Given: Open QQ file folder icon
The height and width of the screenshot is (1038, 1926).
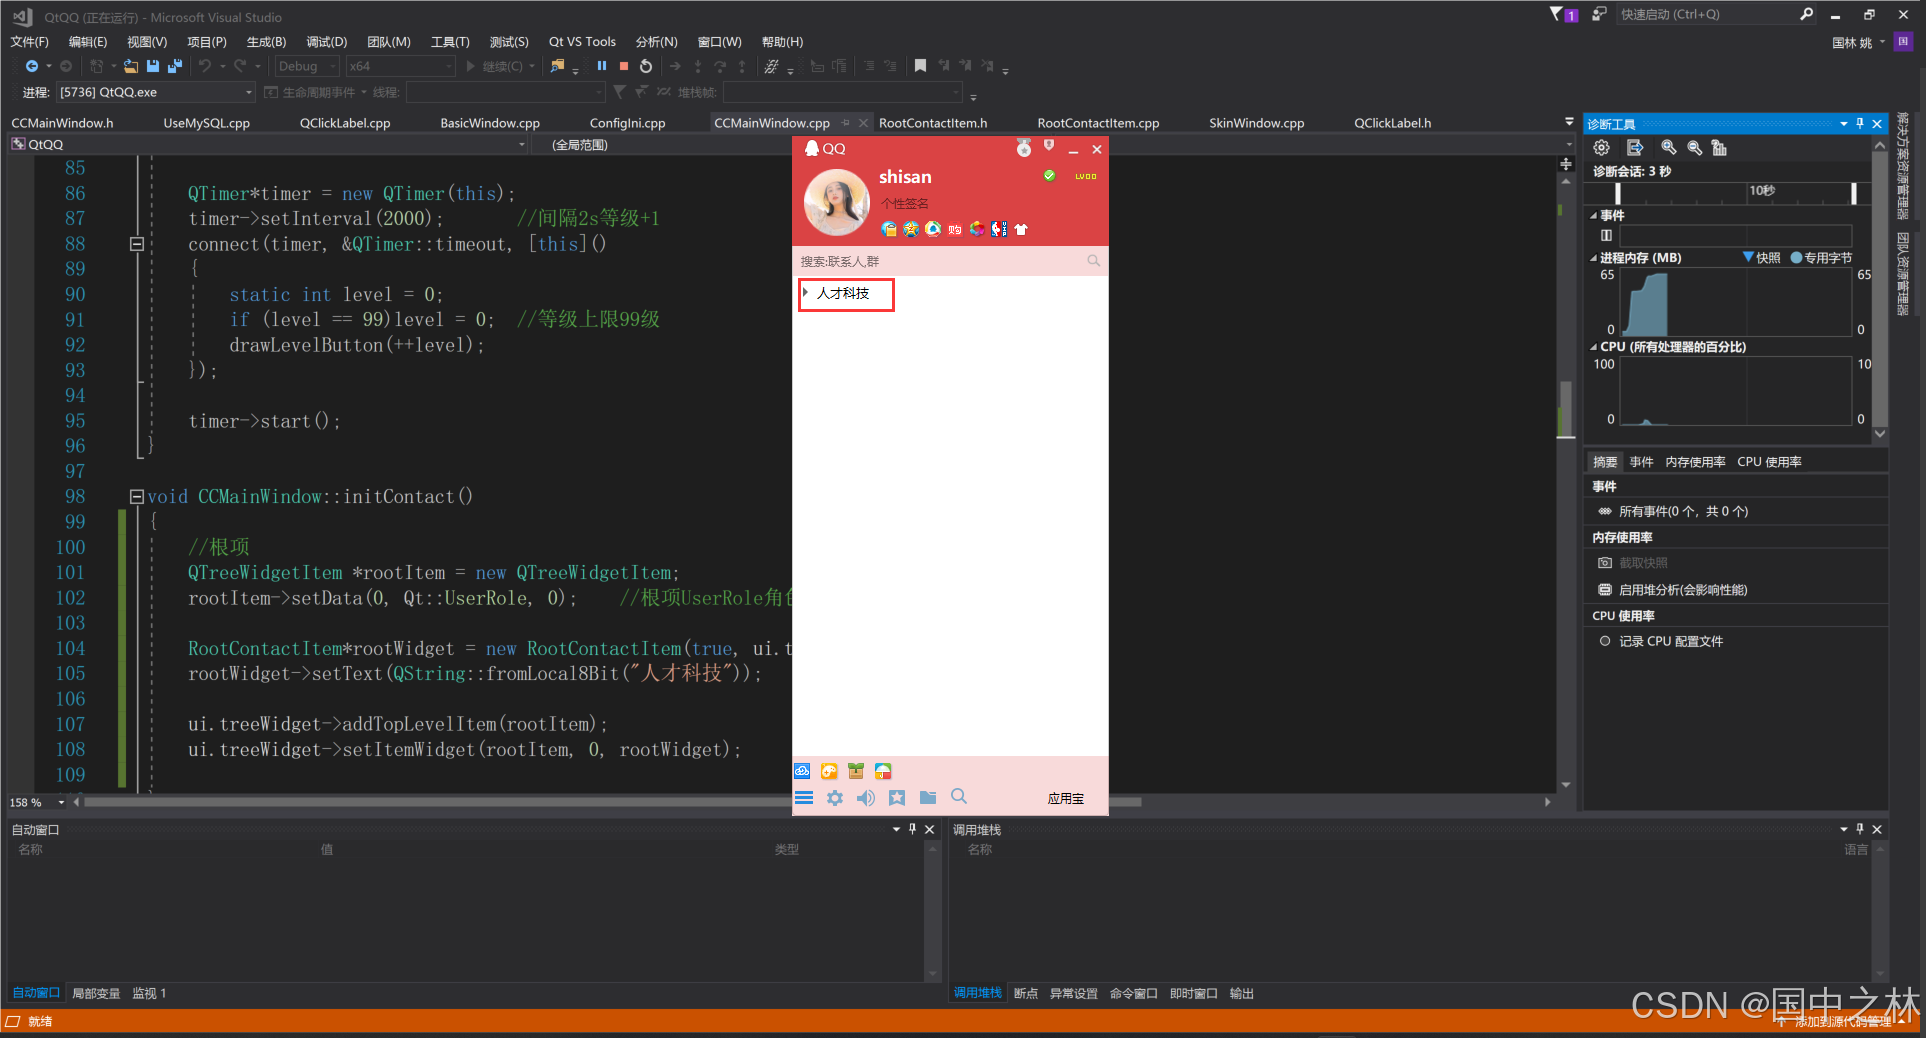Looking at the screenshot, I should tap(928, 797).
